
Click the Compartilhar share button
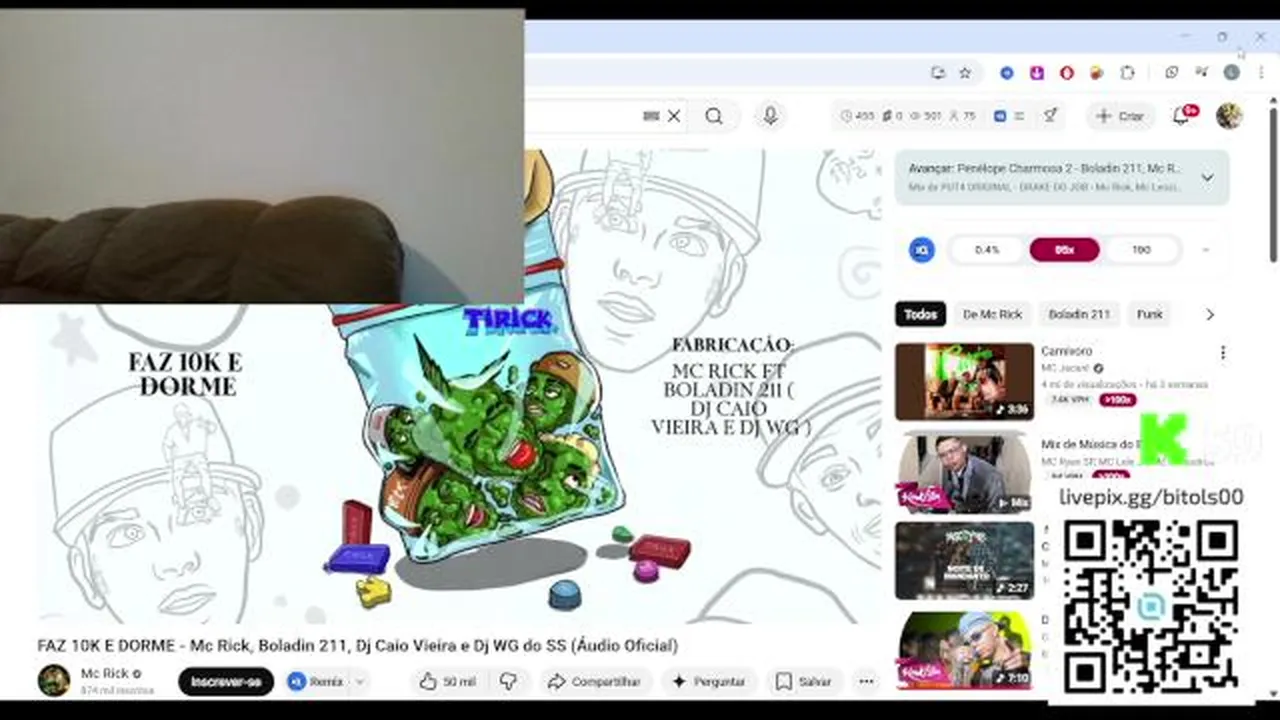(595, 682)
